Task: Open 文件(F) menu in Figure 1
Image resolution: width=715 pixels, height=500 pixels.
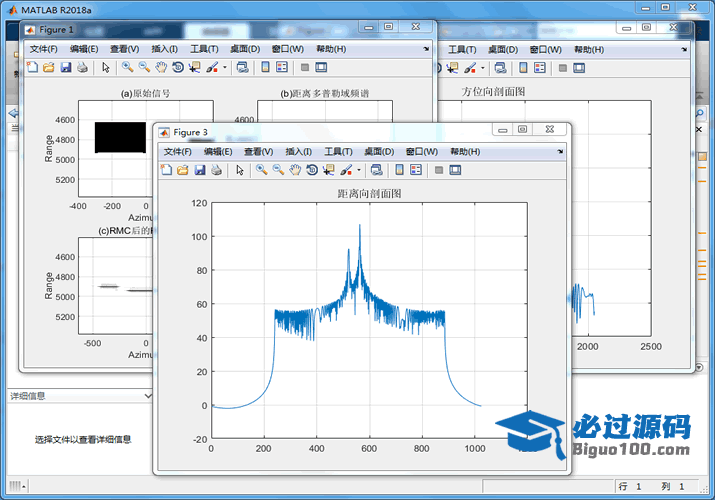Action: coord(43,49)
